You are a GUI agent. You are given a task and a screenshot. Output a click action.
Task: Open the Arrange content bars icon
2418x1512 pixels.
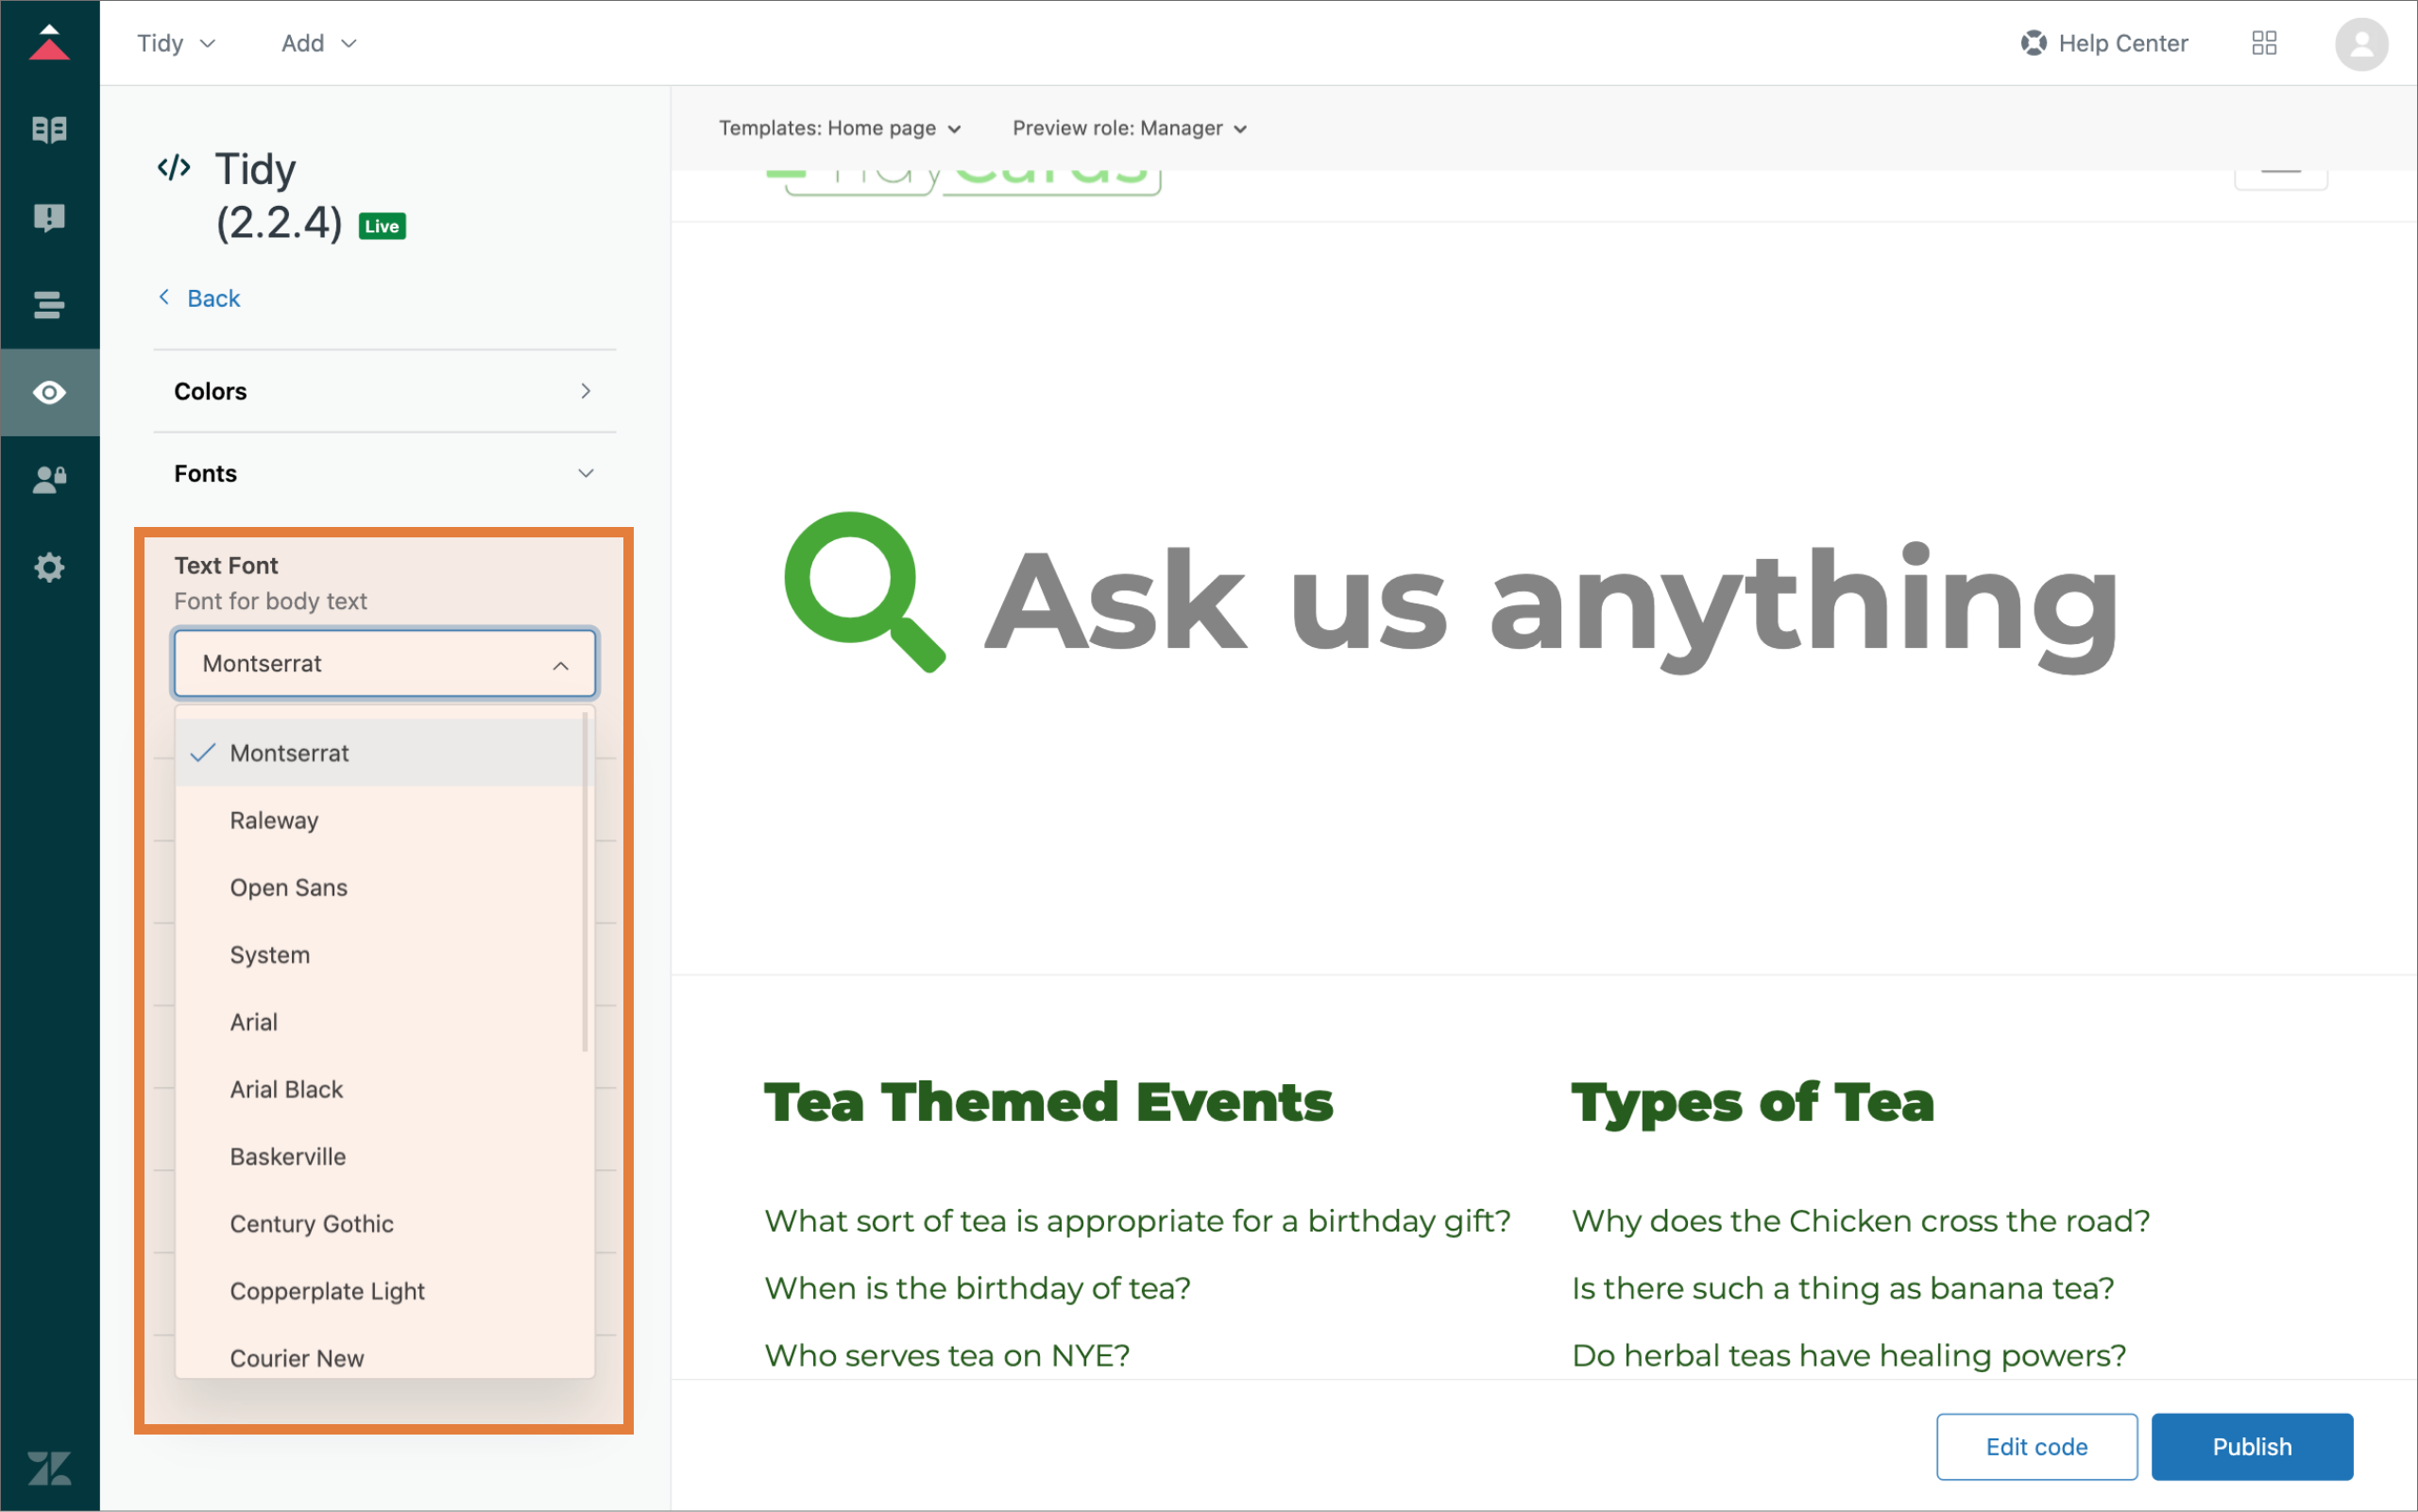[x=49, y=305]
